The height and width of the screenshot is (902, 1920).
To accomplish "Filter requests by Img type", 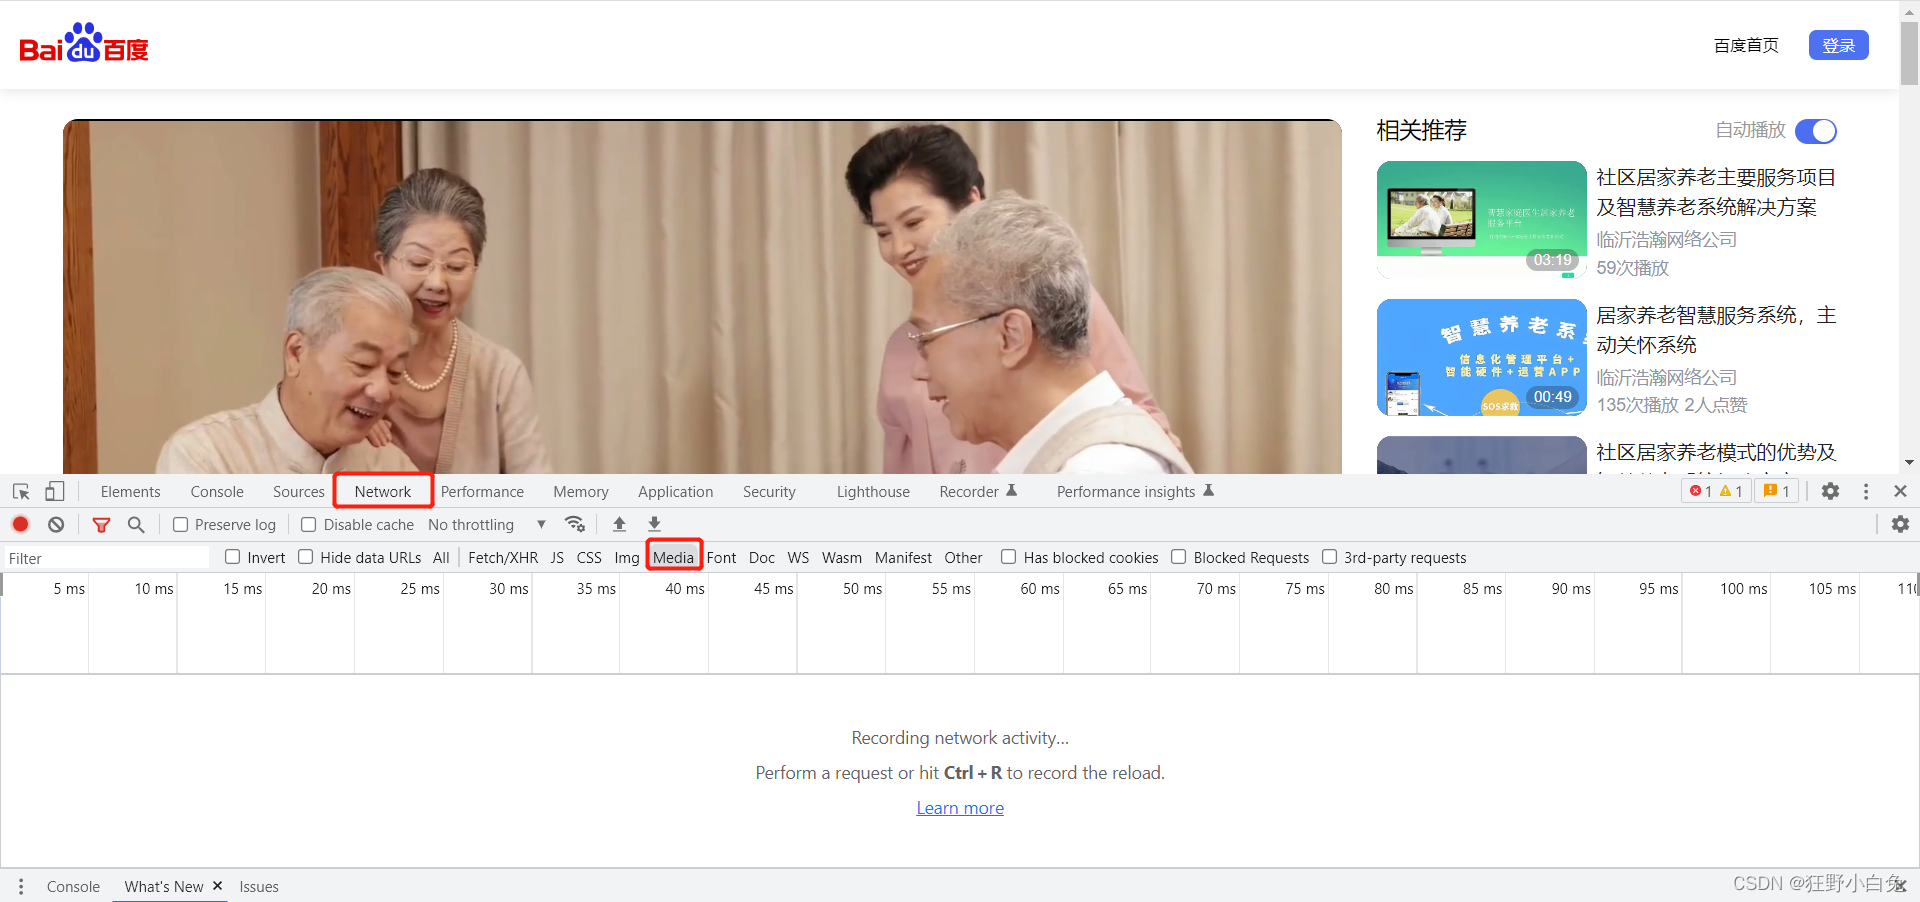I will [x=627, y=557].
